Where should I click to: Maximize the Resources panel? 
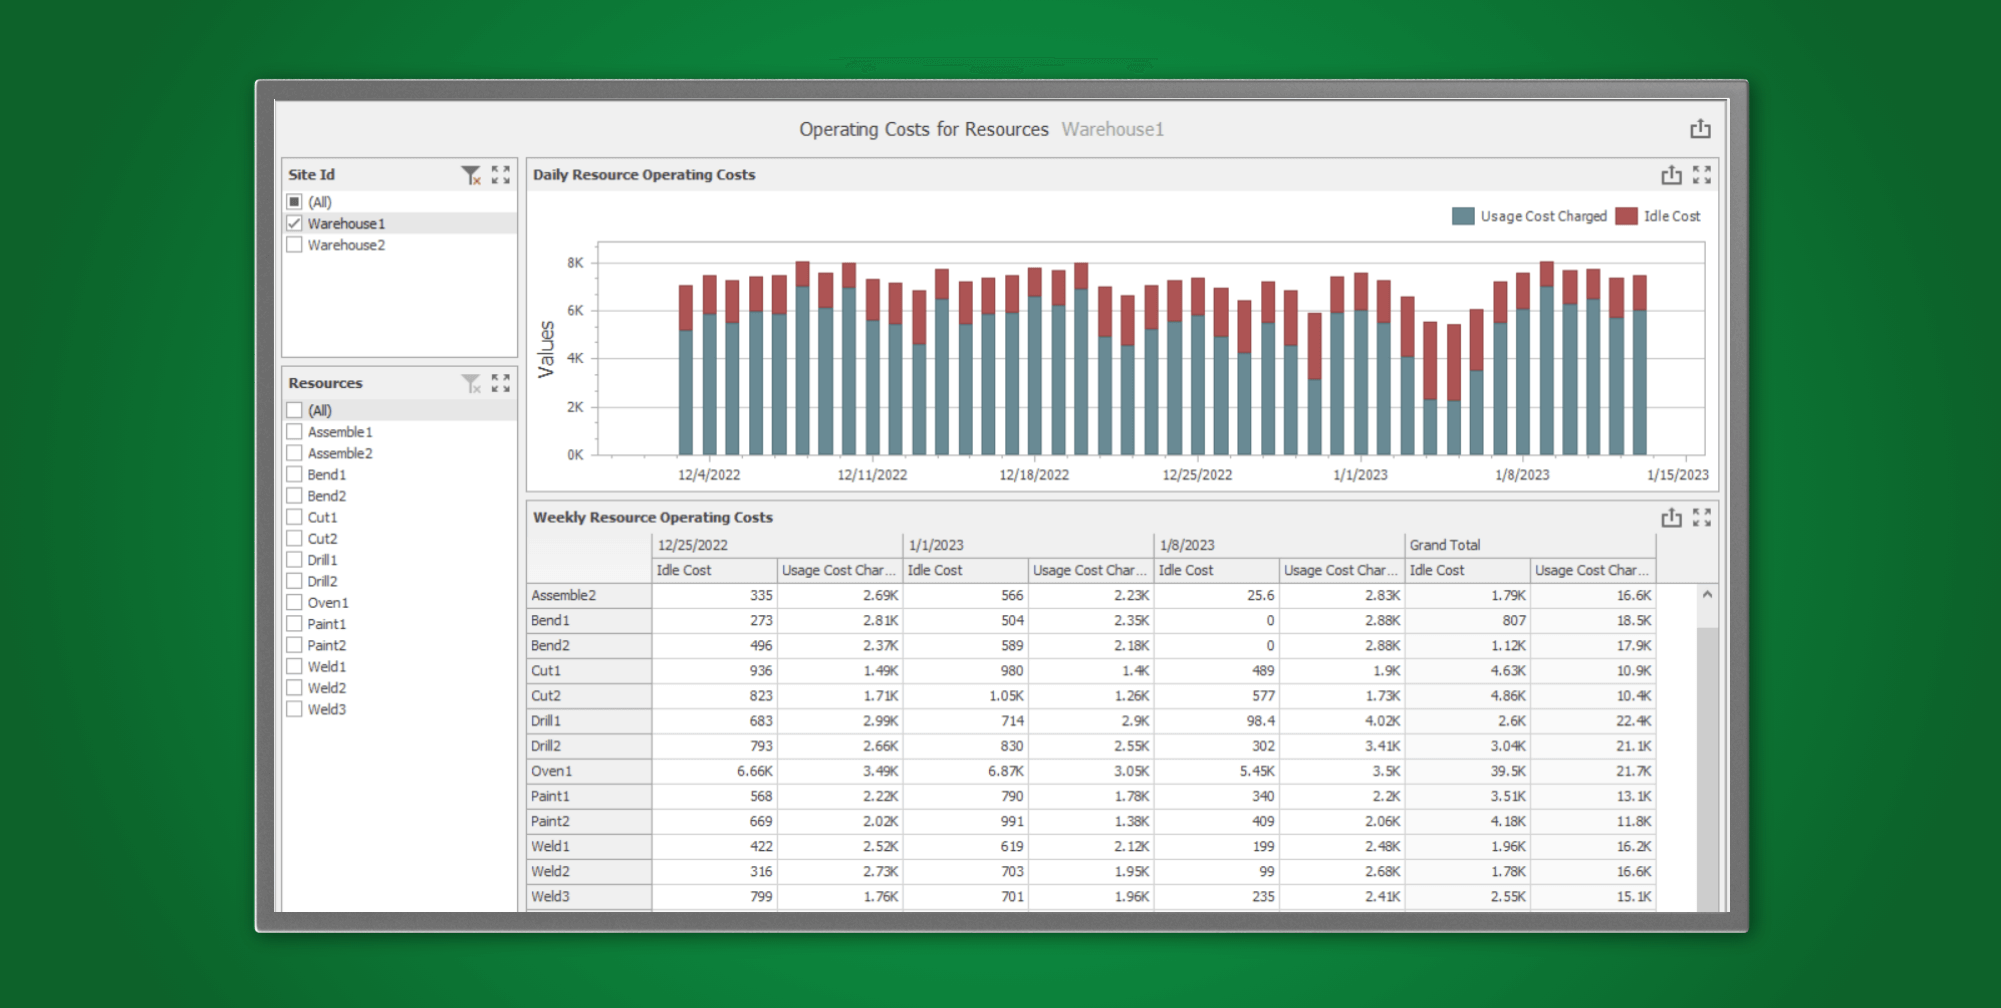pyautogui.click(x=501, y=383)
